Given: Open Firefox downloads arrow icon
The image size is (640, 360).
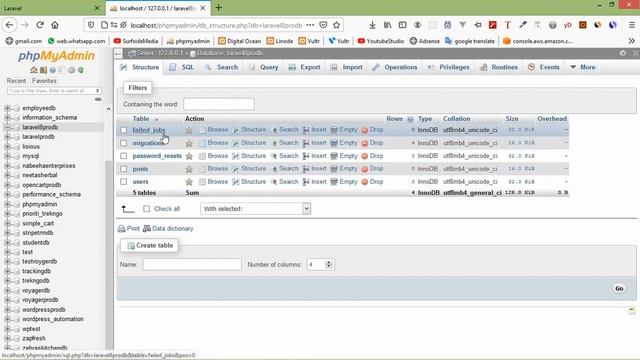Looking at the screenshot, I should coord(372,25).
